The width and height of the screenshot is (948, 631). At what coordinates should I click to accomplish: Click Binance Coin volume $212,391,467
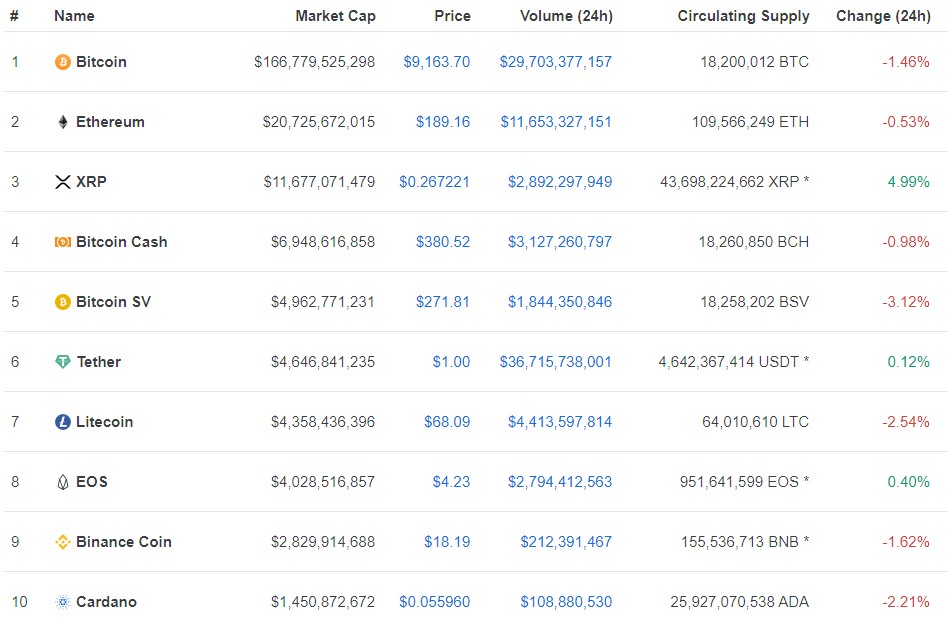click(566, 542)
